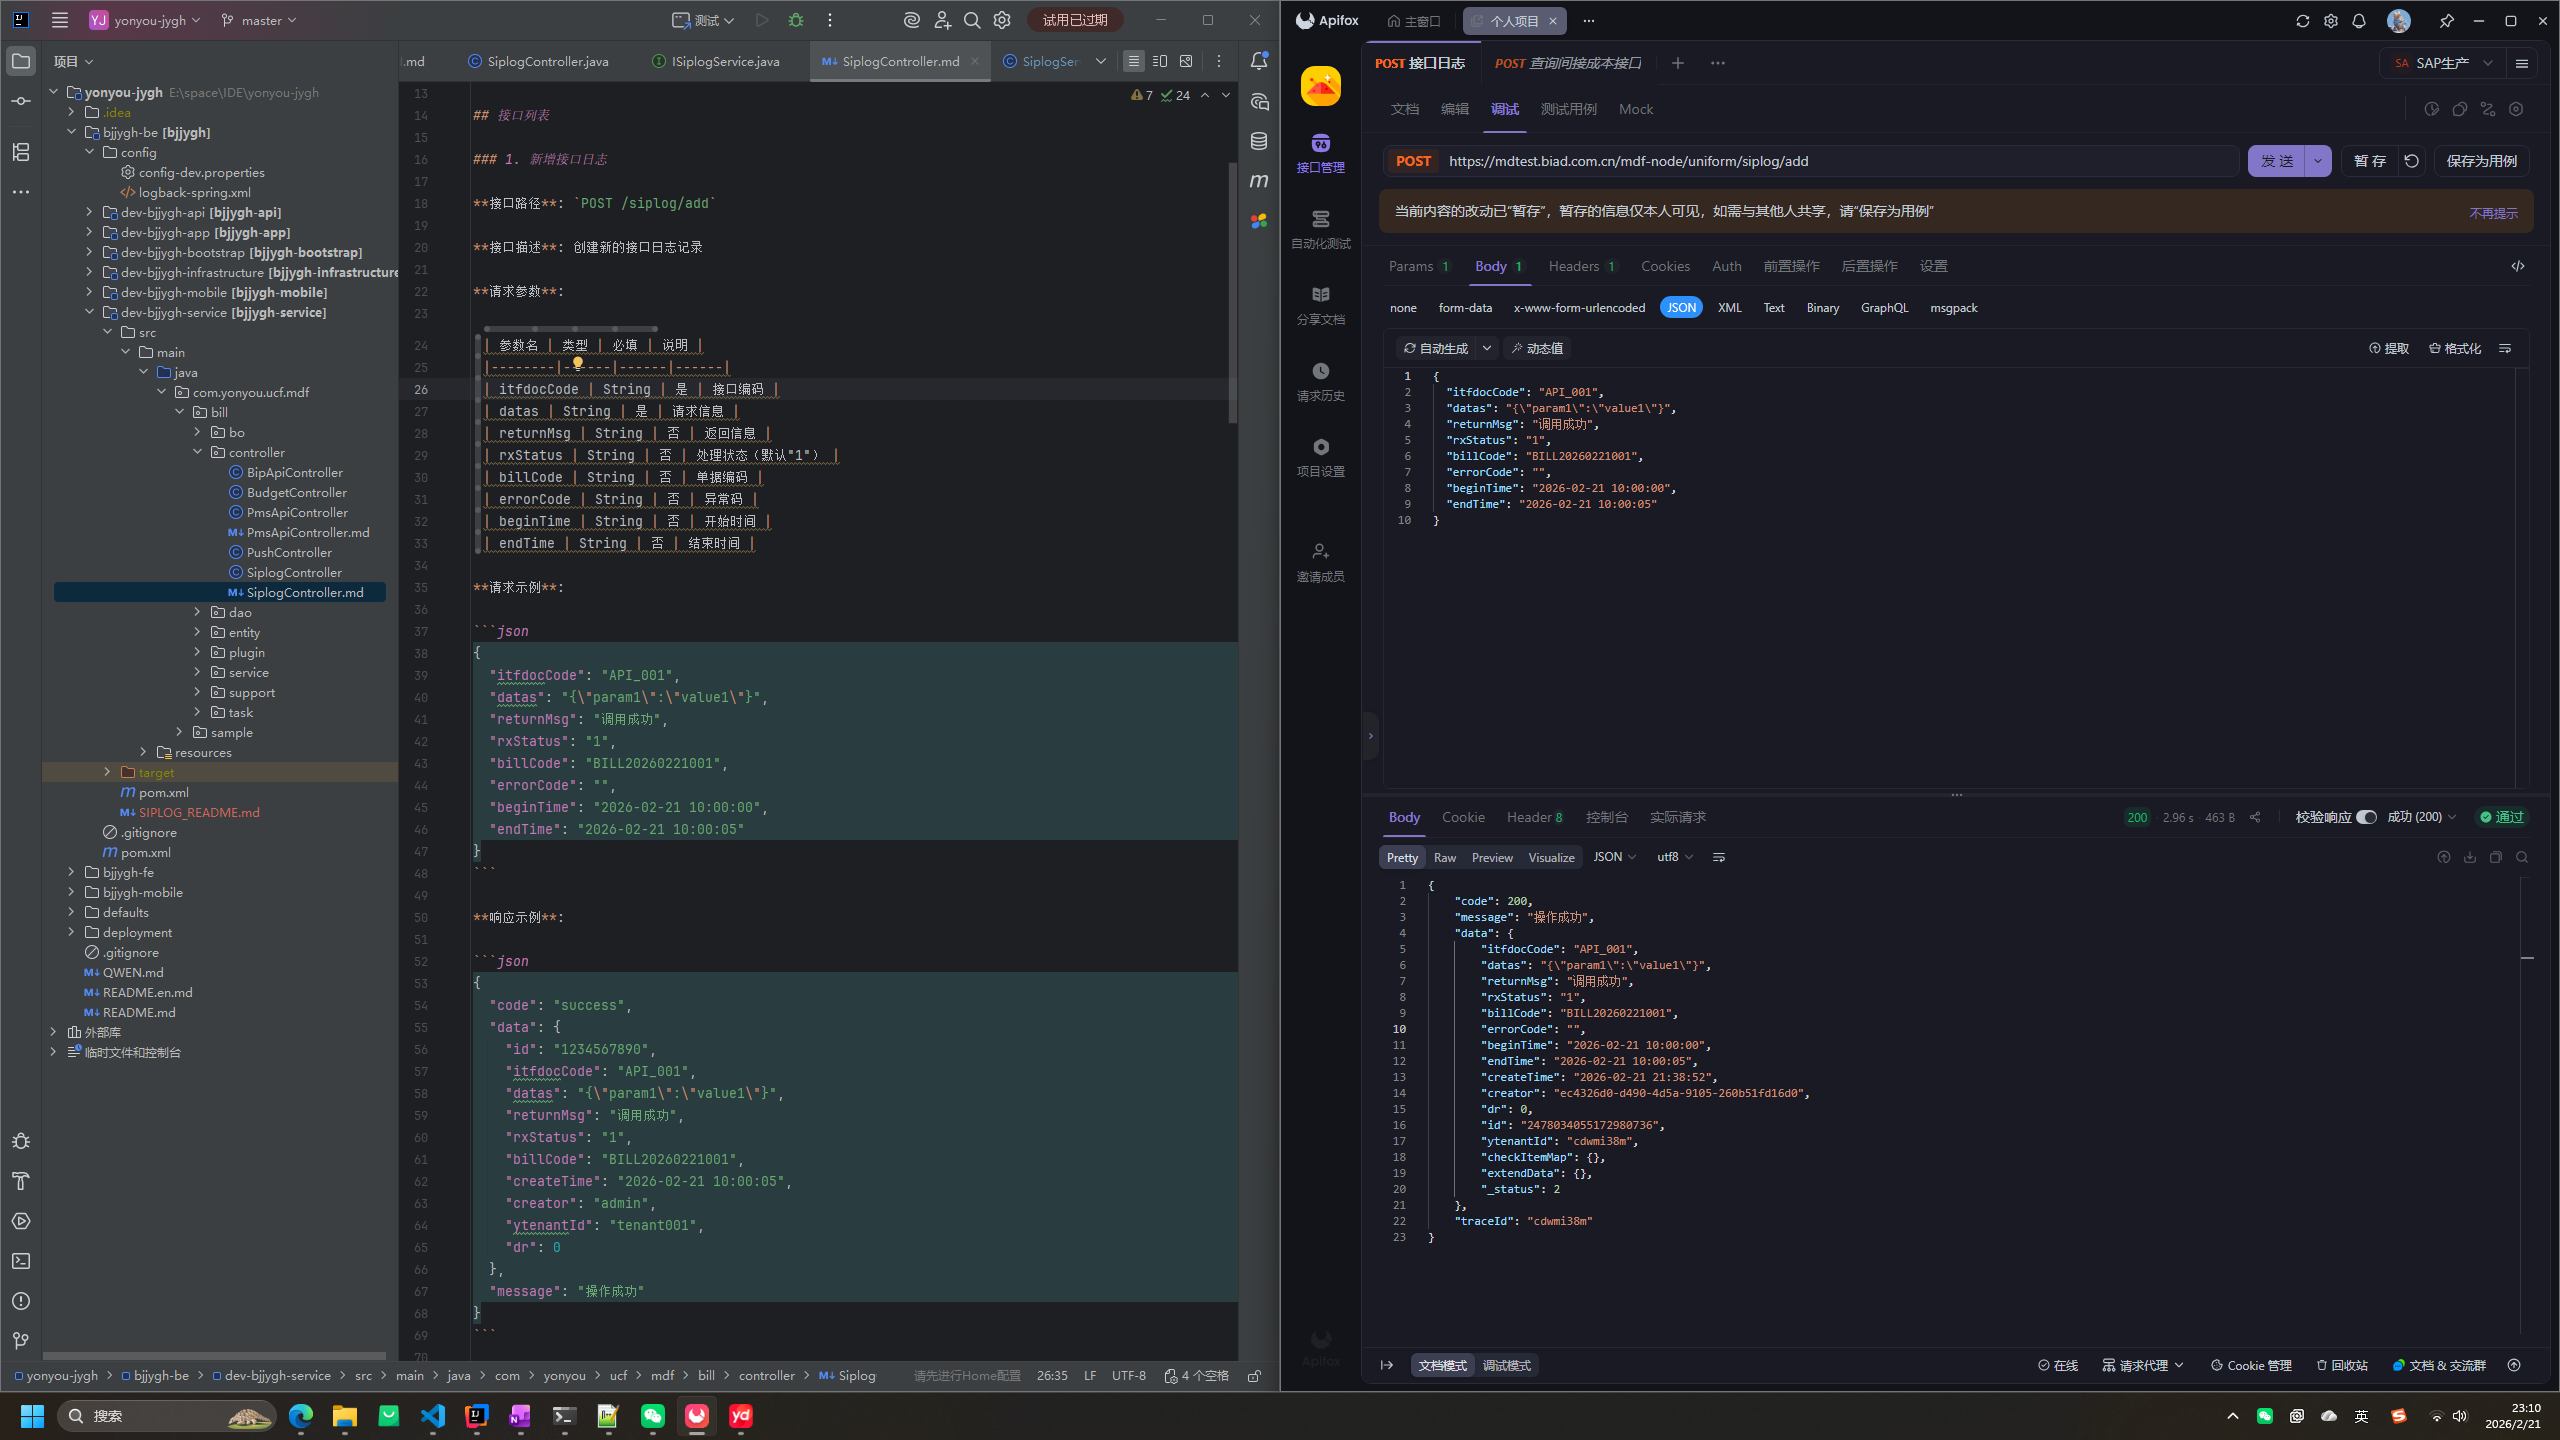
Task: Open the Project tool window folder icon
Action: [21, 62]
